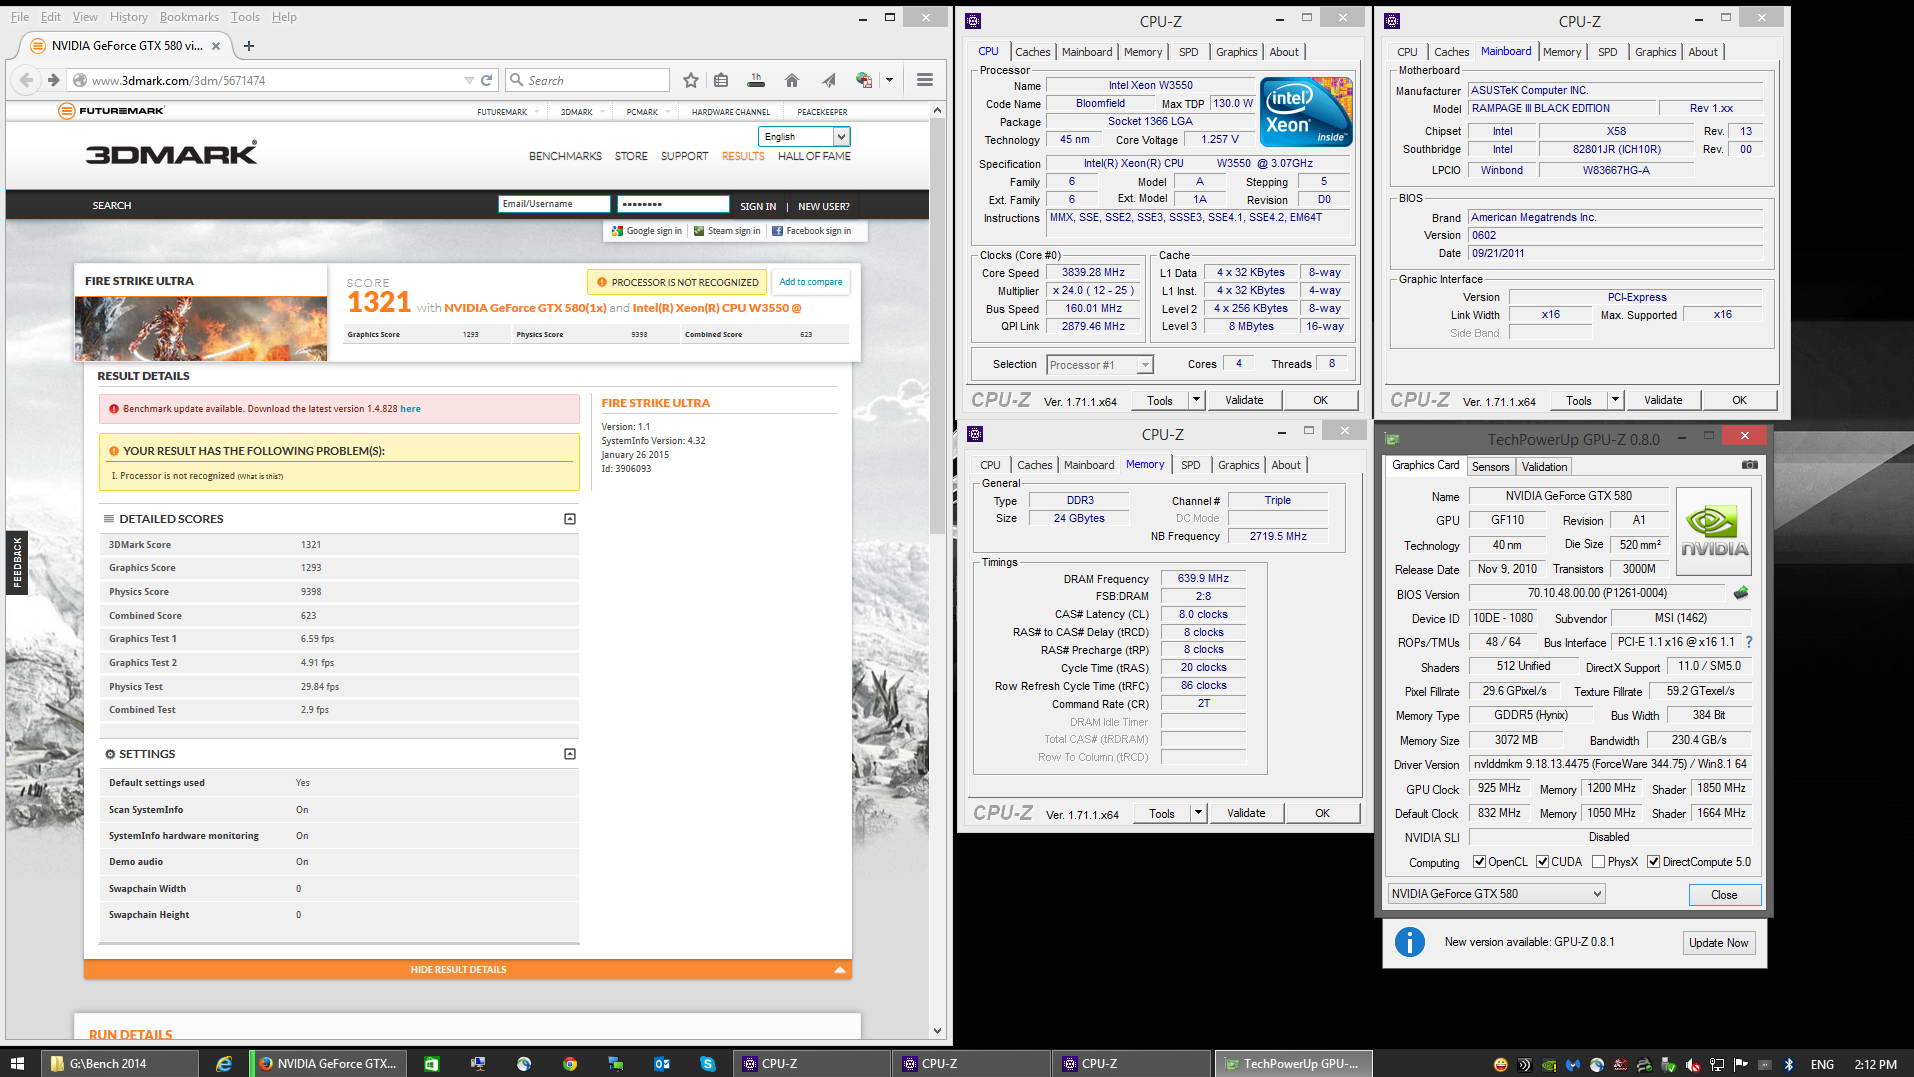Click the Fire Strike Ultra thumbnail image
1914x1077 pixels.
[201, 328]
